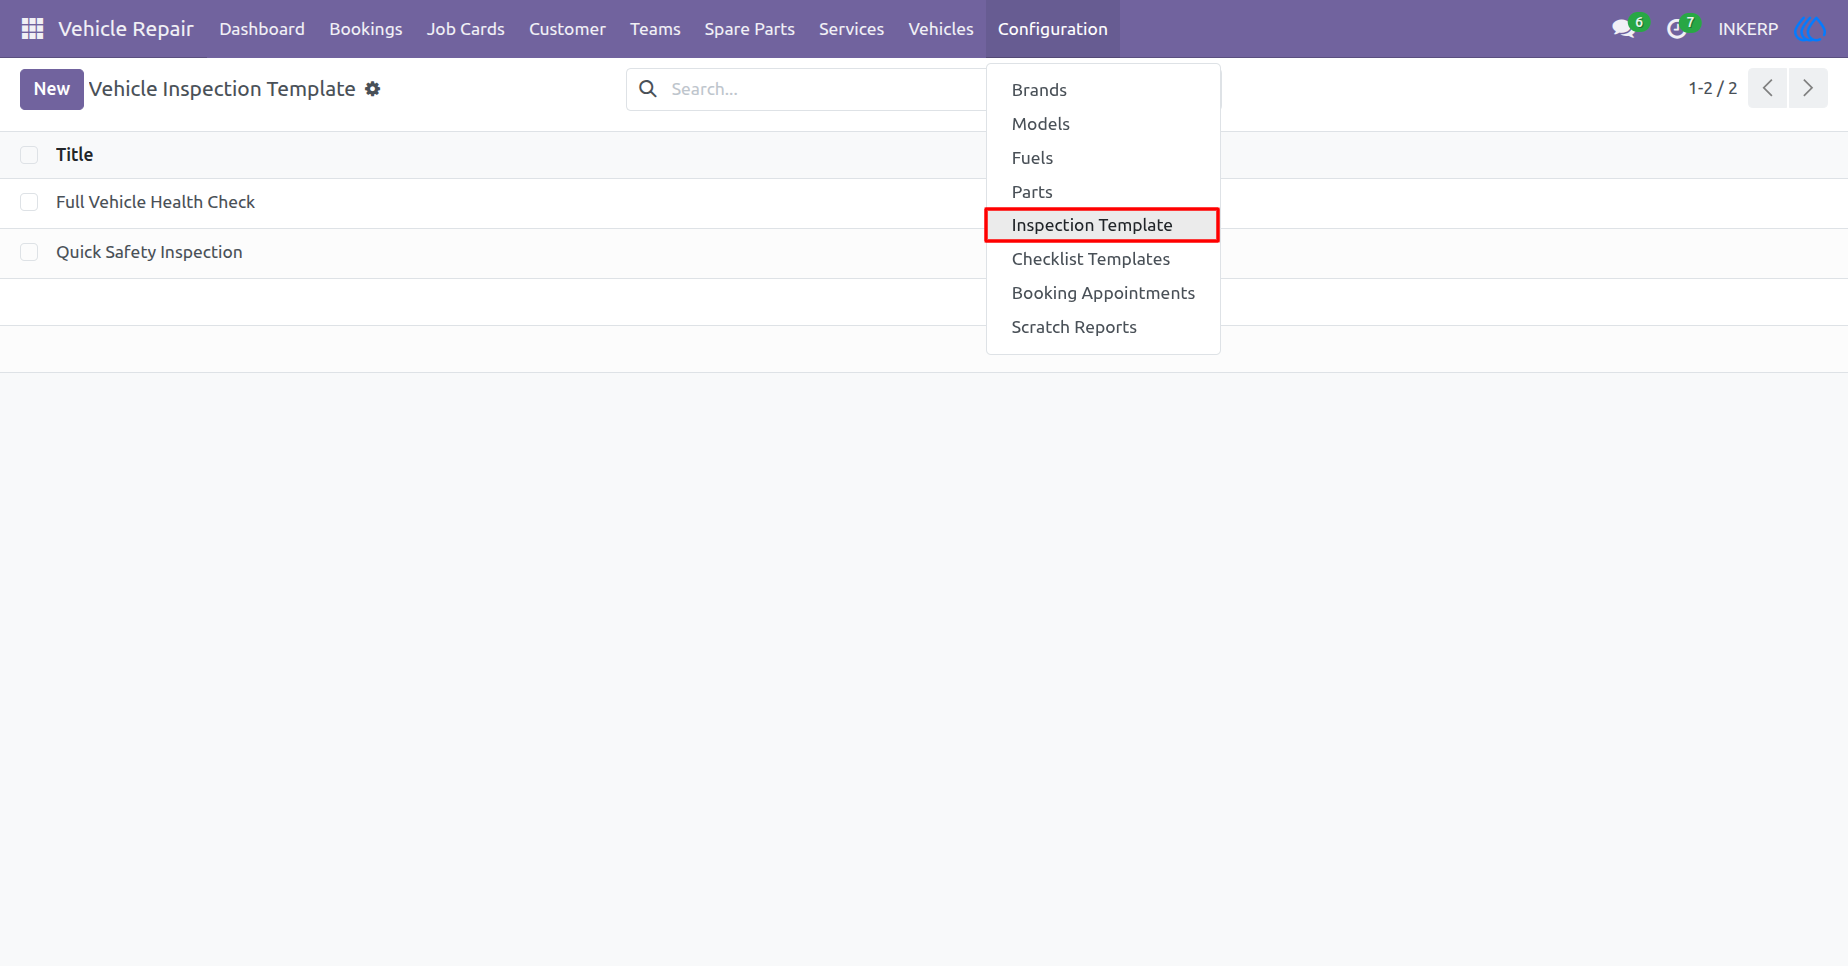
Task: Tick the Full Vehicle Health Check checkbox
Action: [x=29, y=202]
